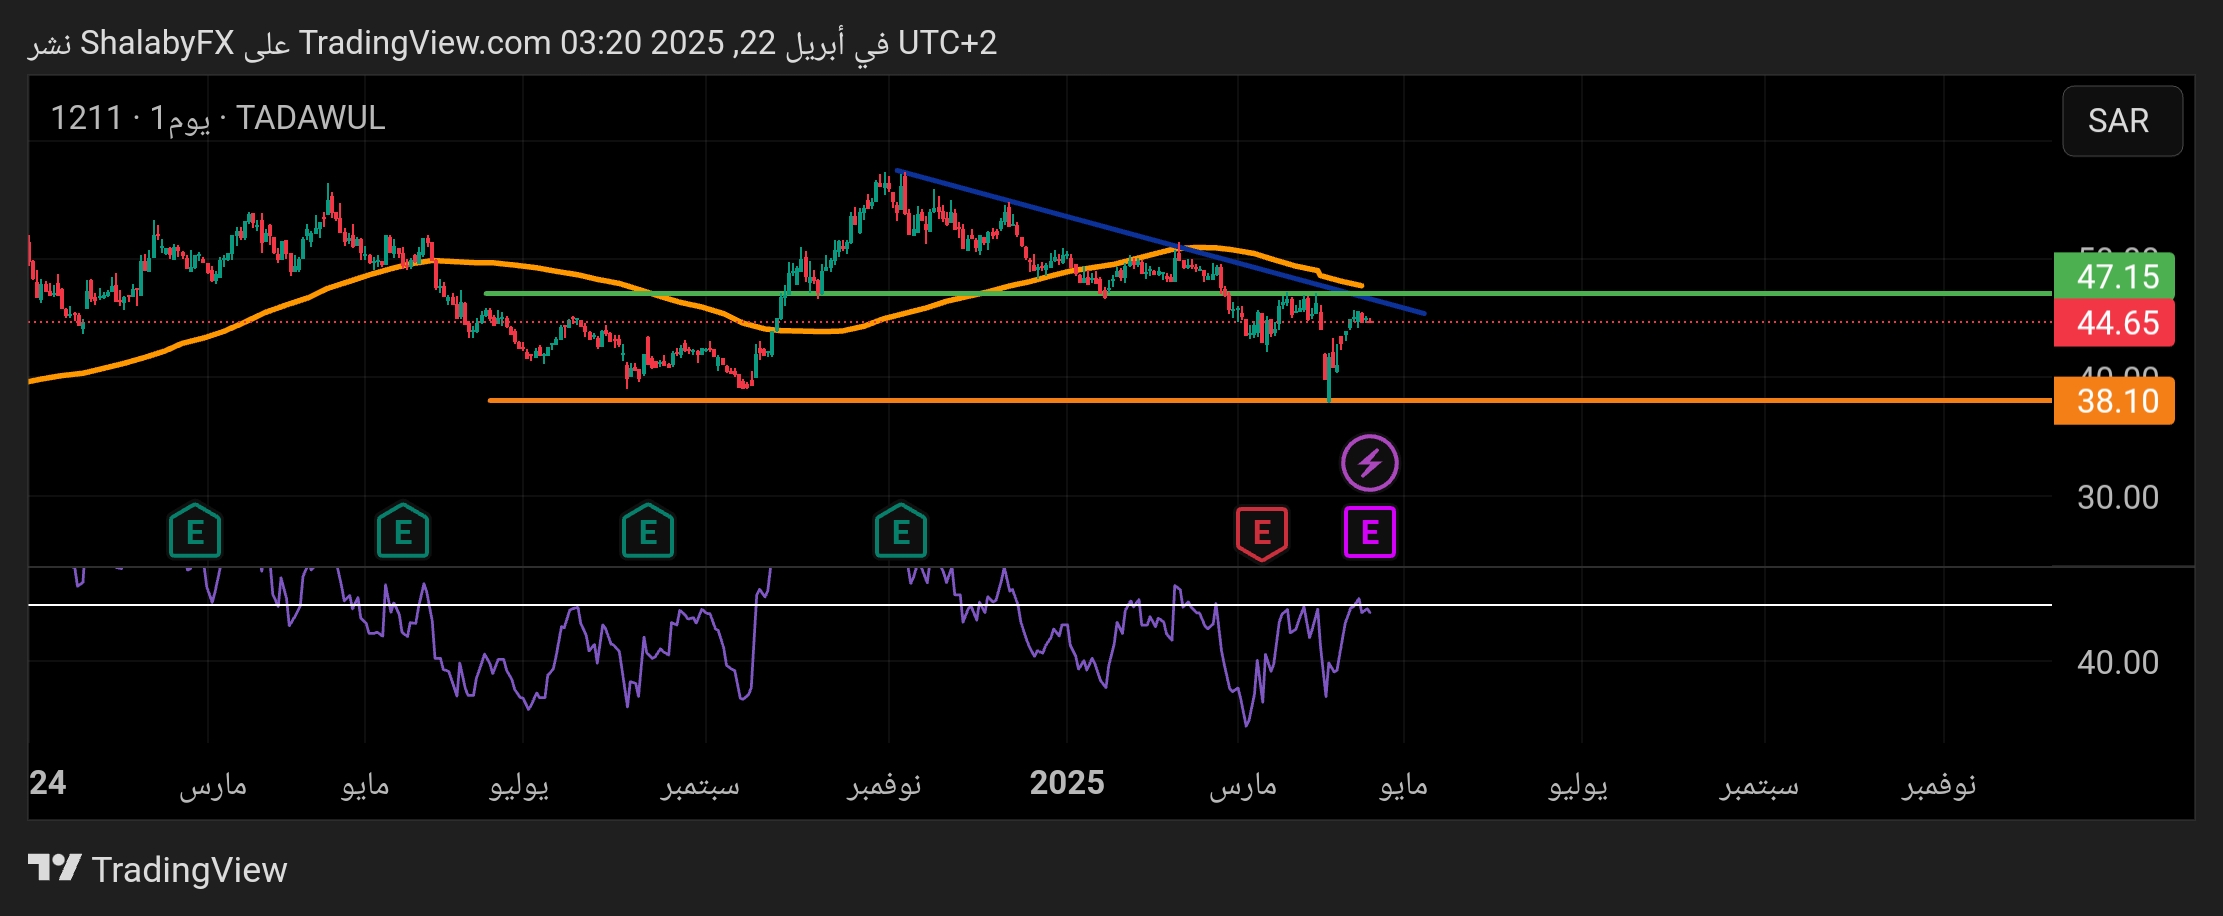Image resolution: width=2223 pixels, height=916 pixels.
Task: Click the green earnings E marker near May 2024
Action: [x=403, y=531]
